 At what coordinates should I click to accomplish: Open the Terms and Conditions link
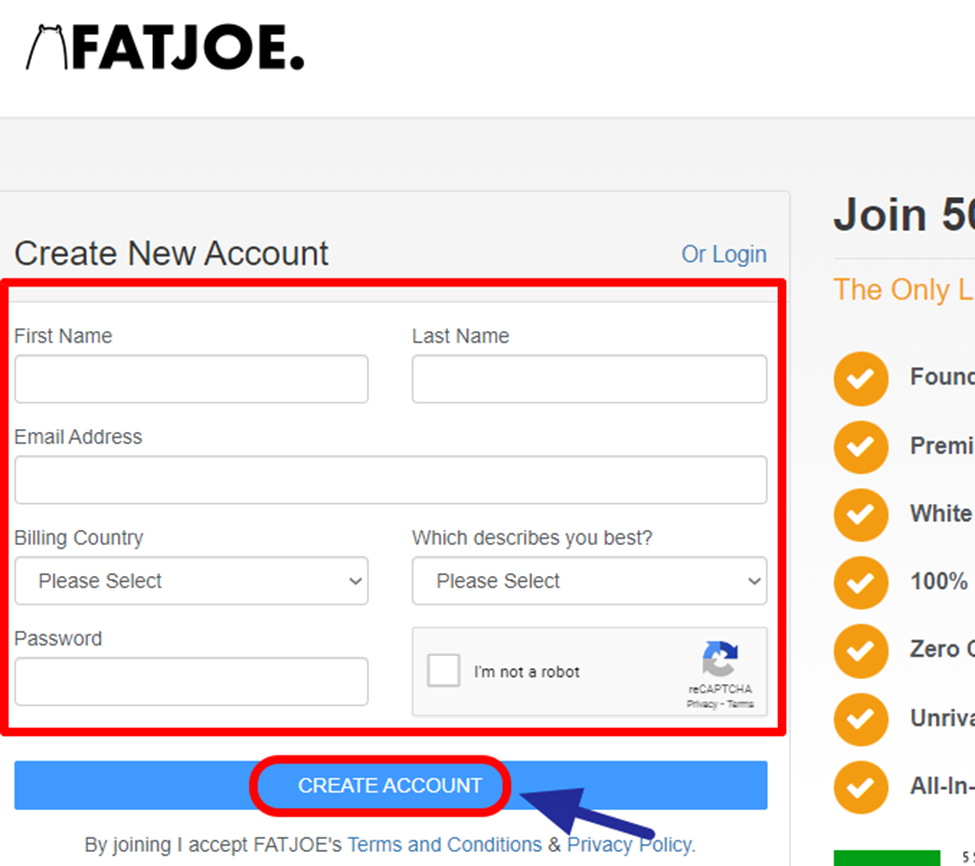(444, 845)
